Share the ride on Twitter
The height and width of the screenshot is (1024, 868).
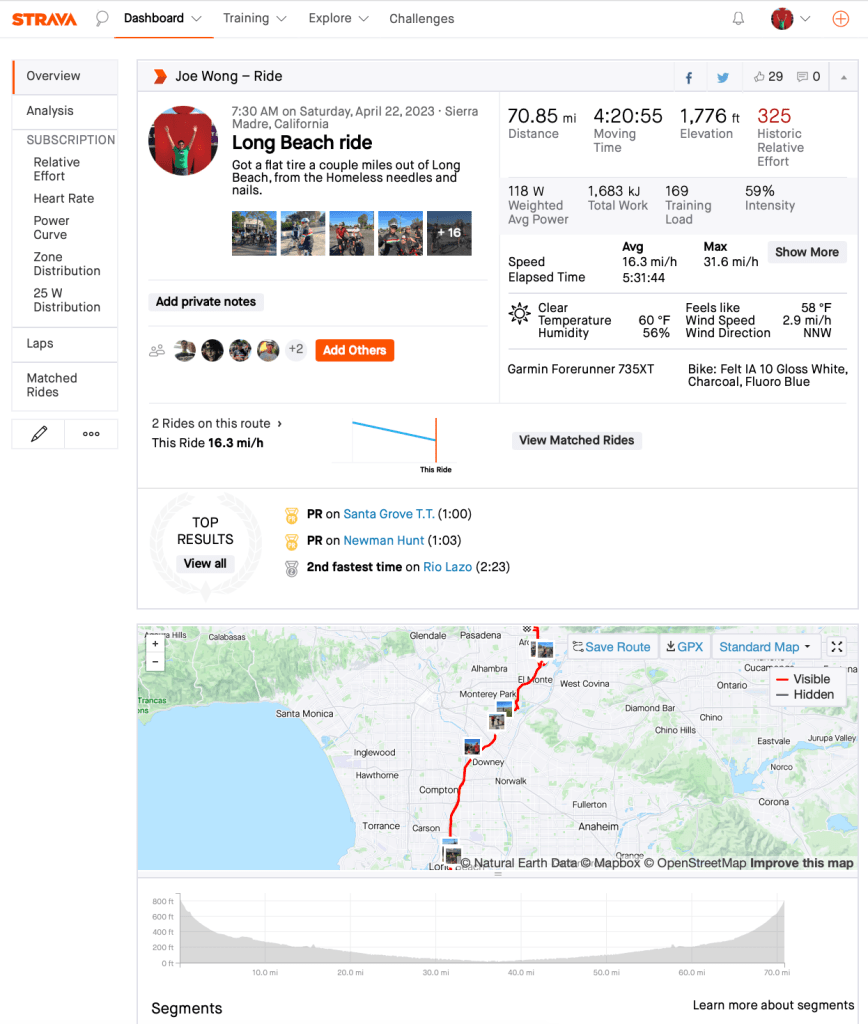(x=723, y=77)
